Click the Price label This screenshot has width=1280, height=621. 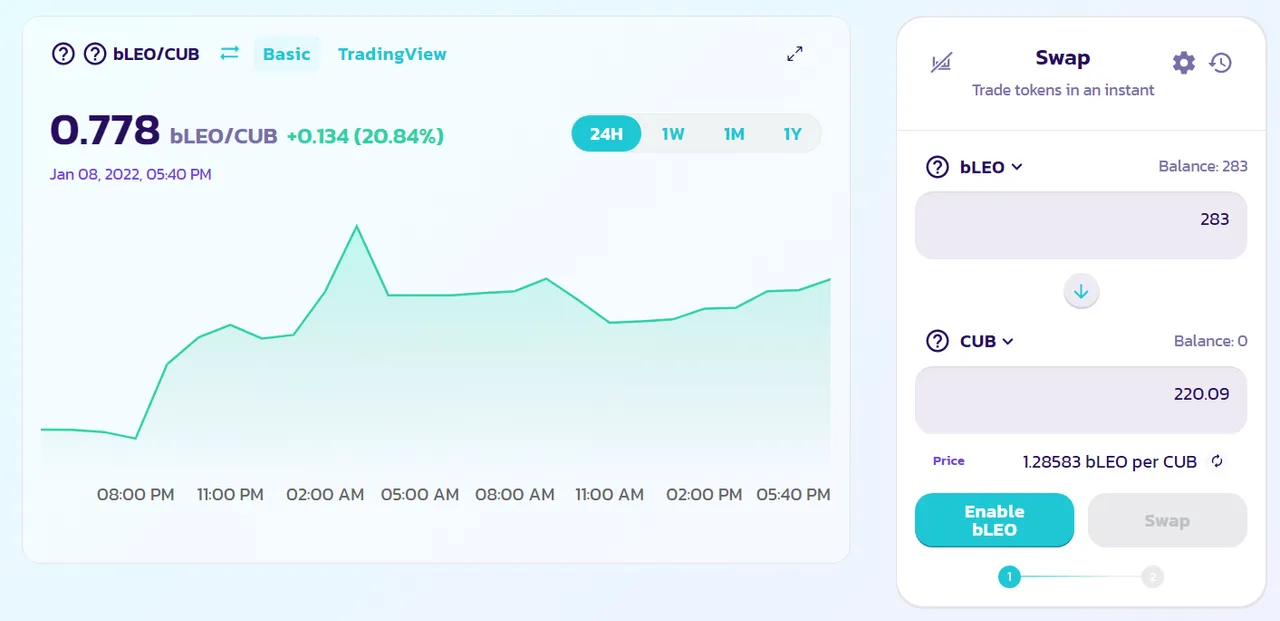click(949, 461)
